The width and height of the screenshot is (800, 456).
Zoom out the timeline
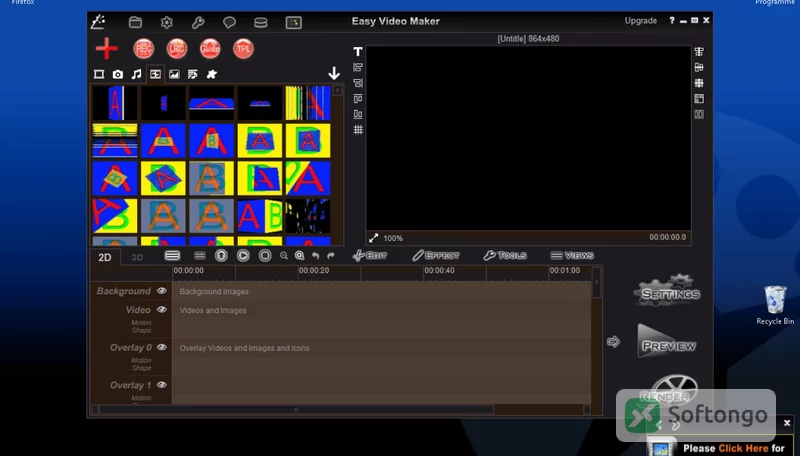(284, 256)
